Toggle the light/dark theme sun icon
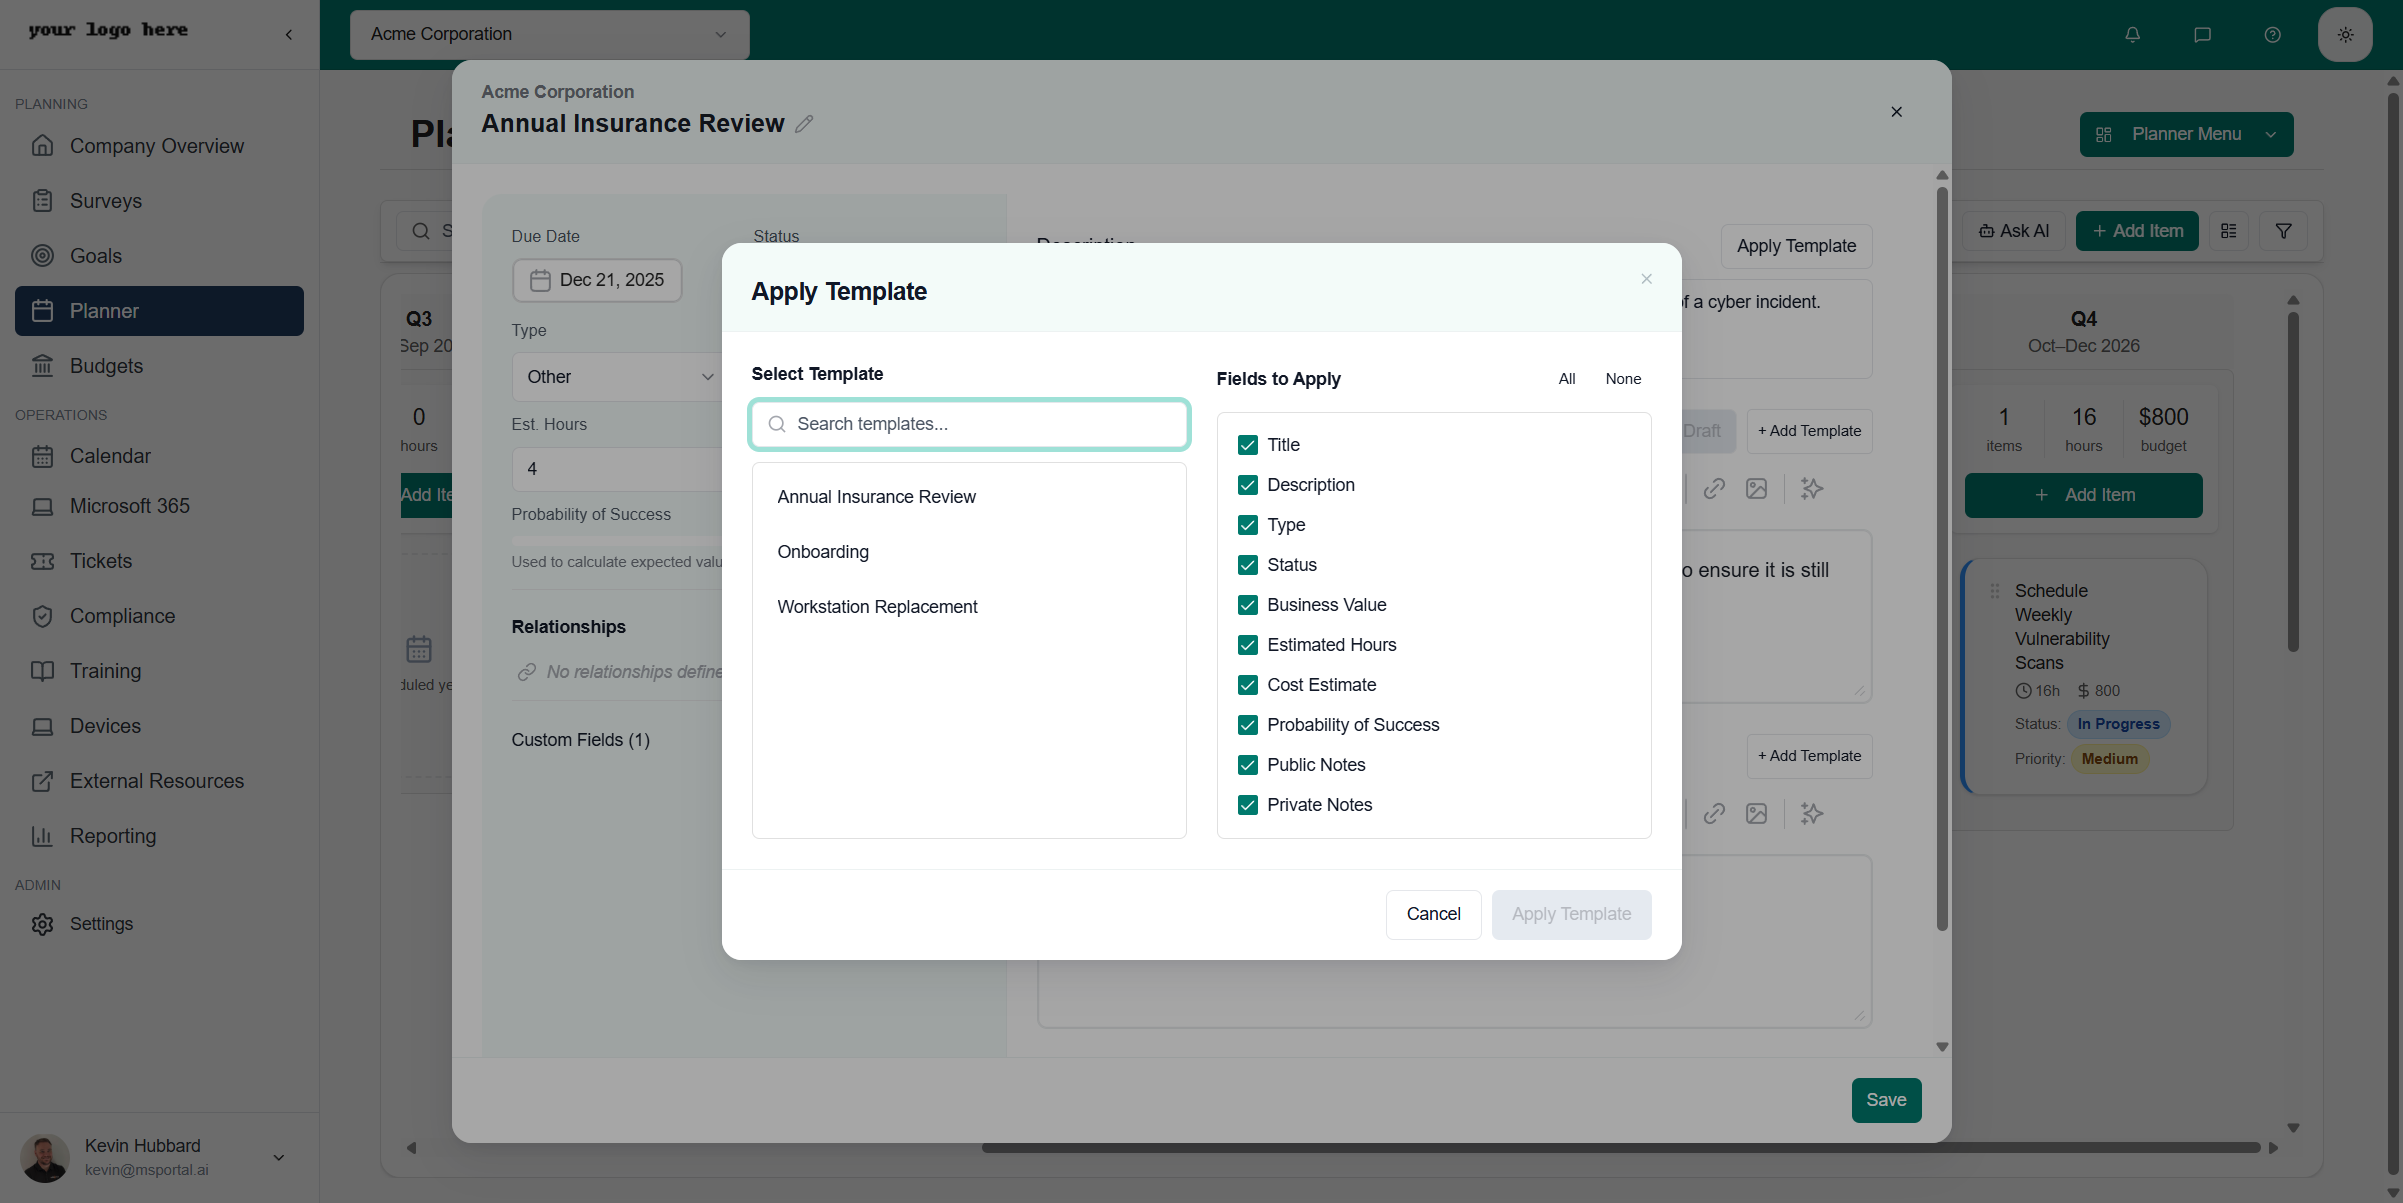The image size is (2403, 1203). [2345, 35]
